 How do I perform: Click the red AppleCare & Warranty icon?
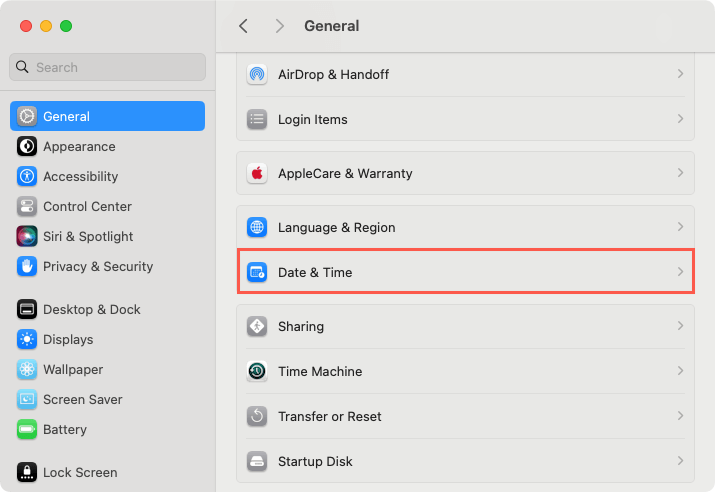pos(257,173)
